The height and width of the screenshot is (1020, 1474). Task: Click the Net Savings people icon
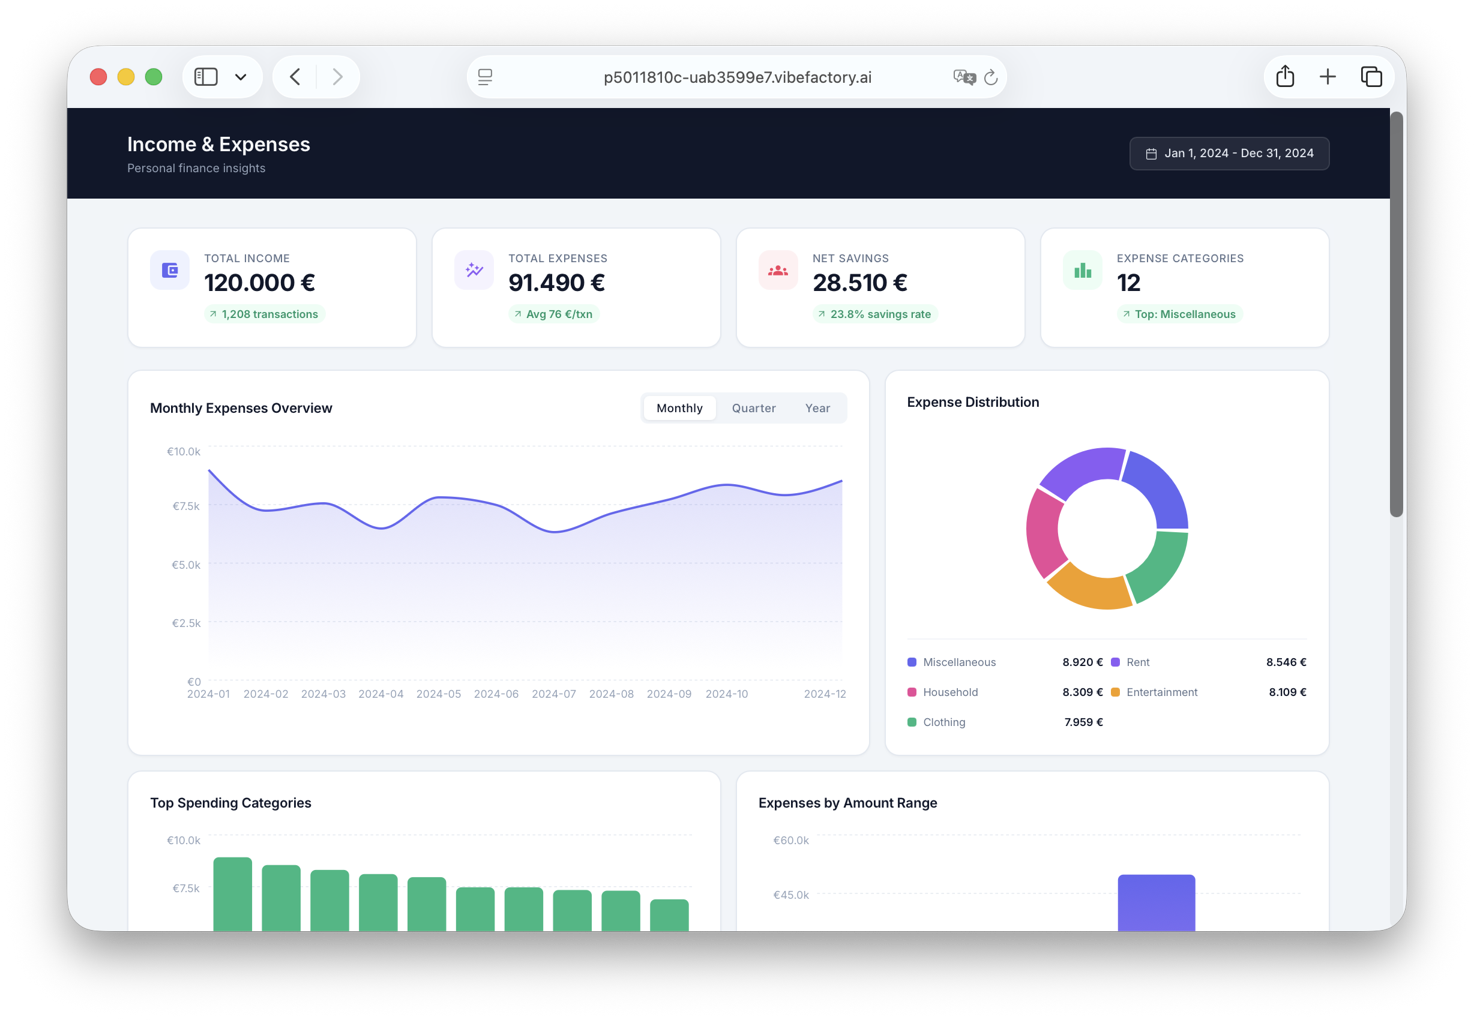(777, 269)
